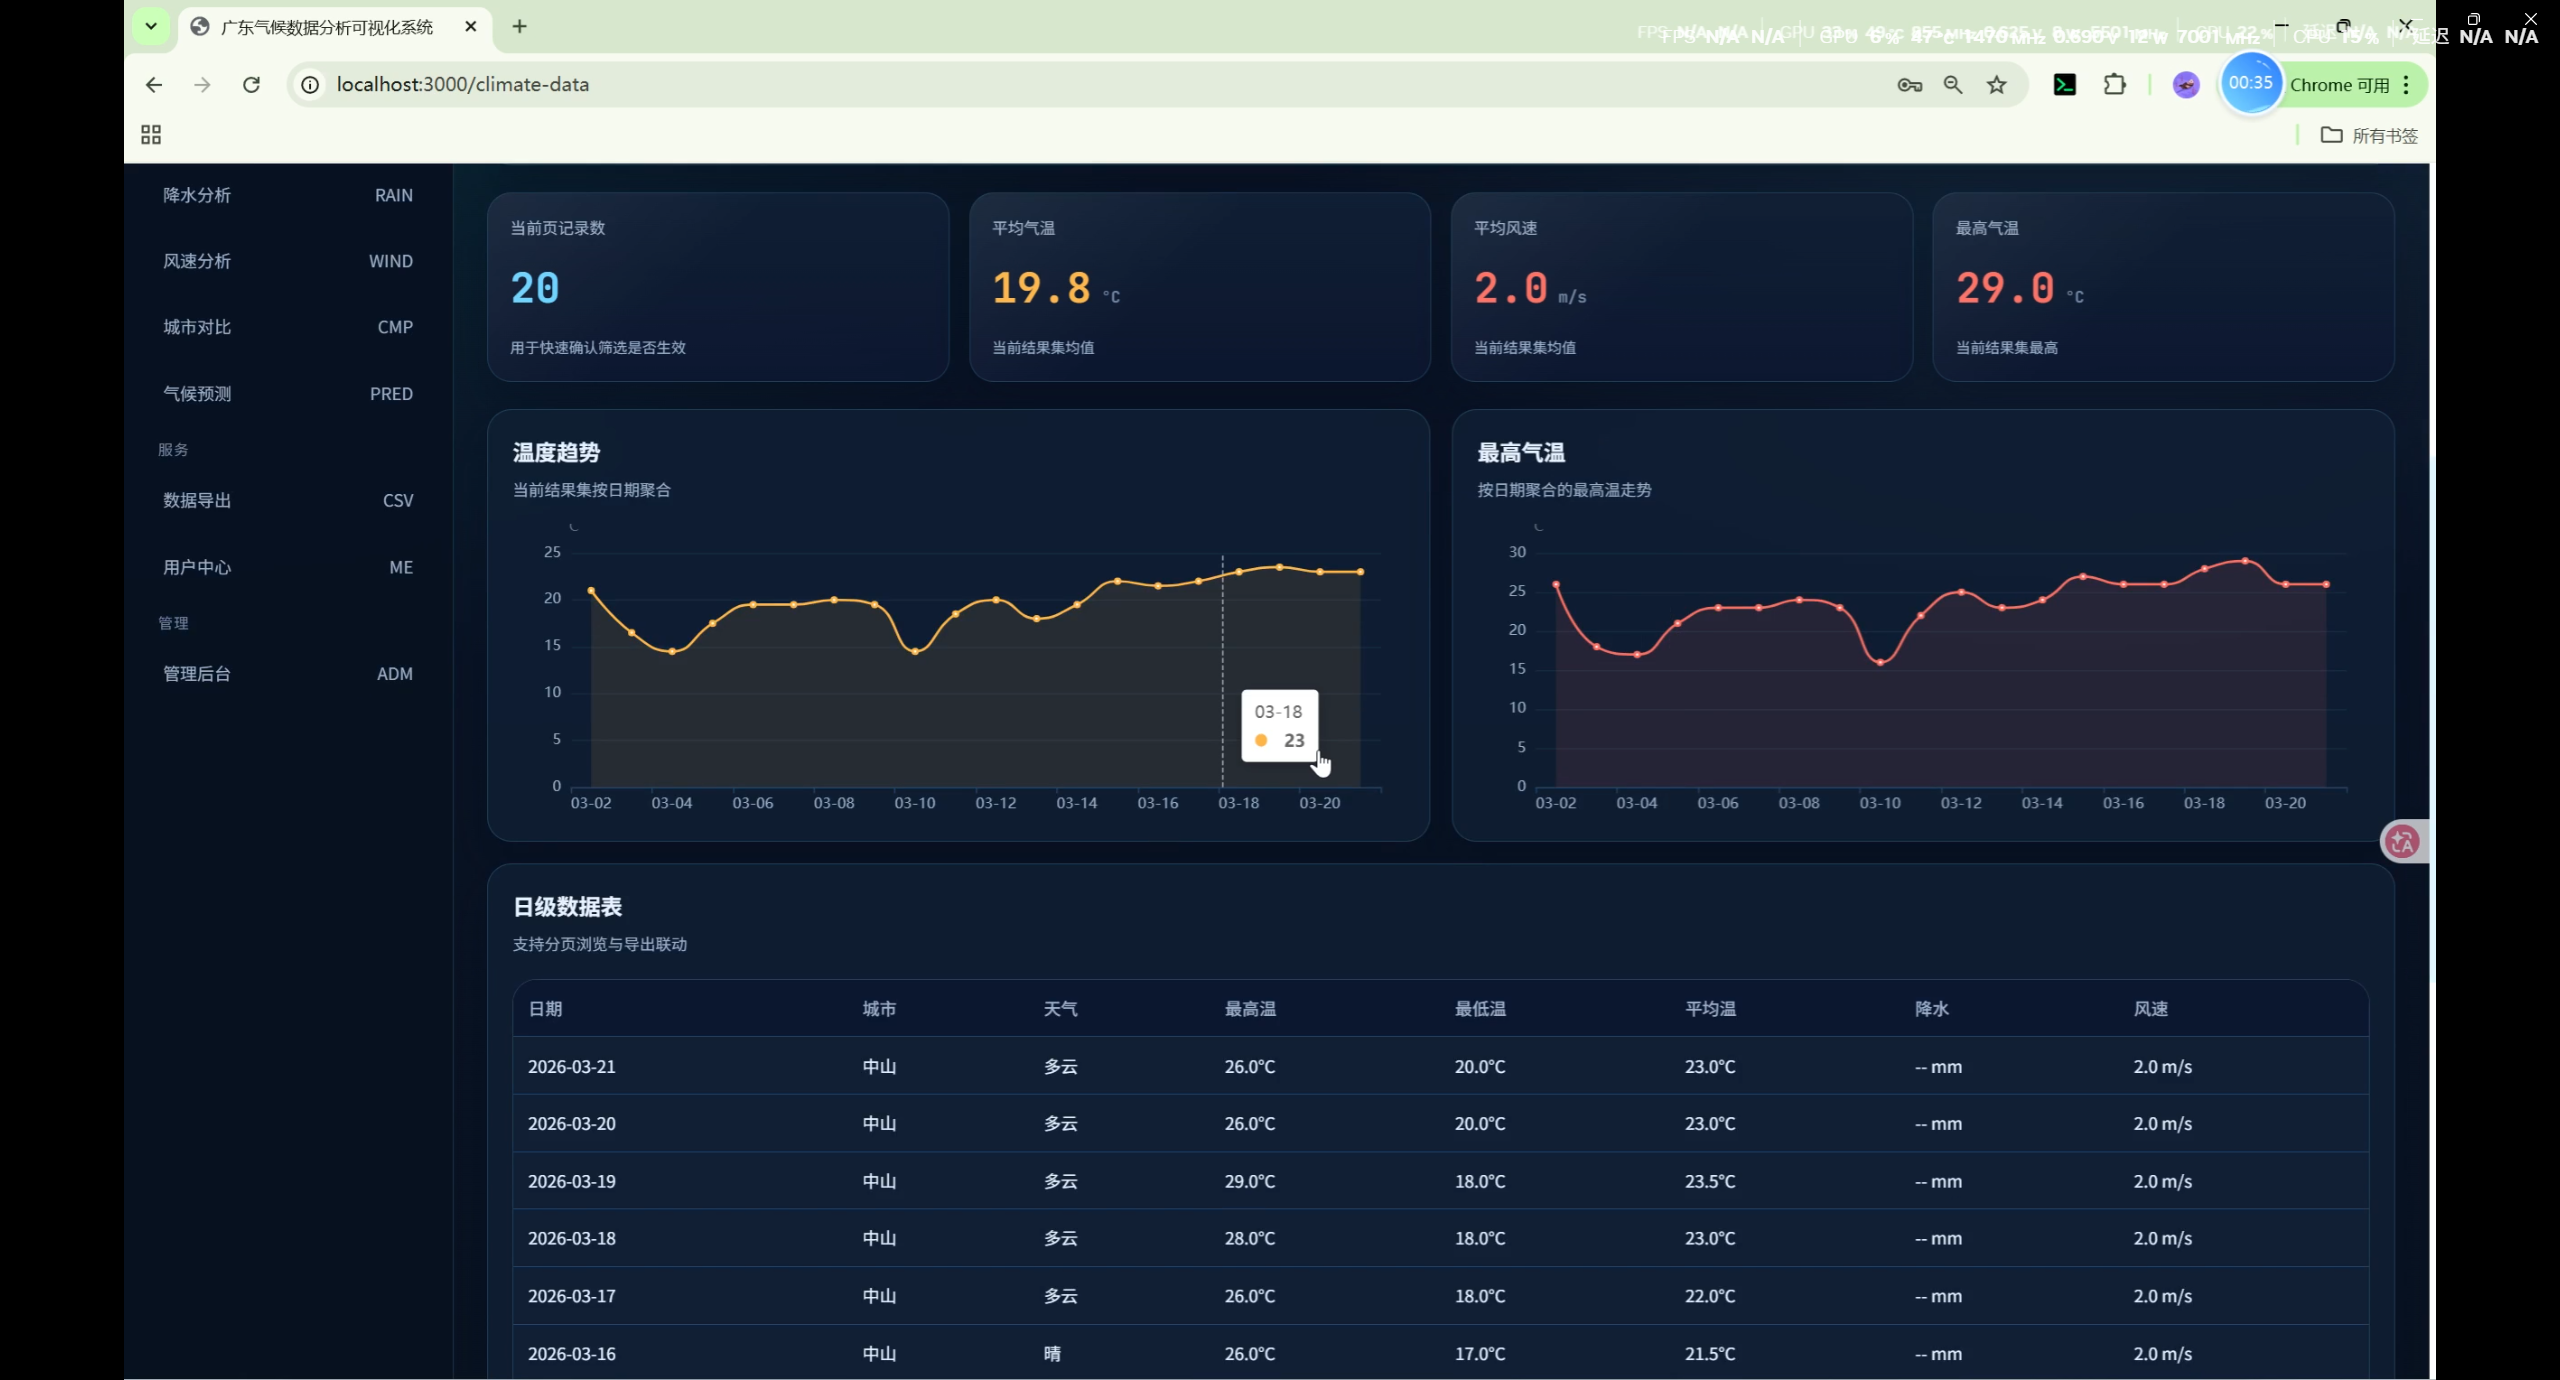Click the zoom magnifier icon in address bar

tap(1952, 85)
